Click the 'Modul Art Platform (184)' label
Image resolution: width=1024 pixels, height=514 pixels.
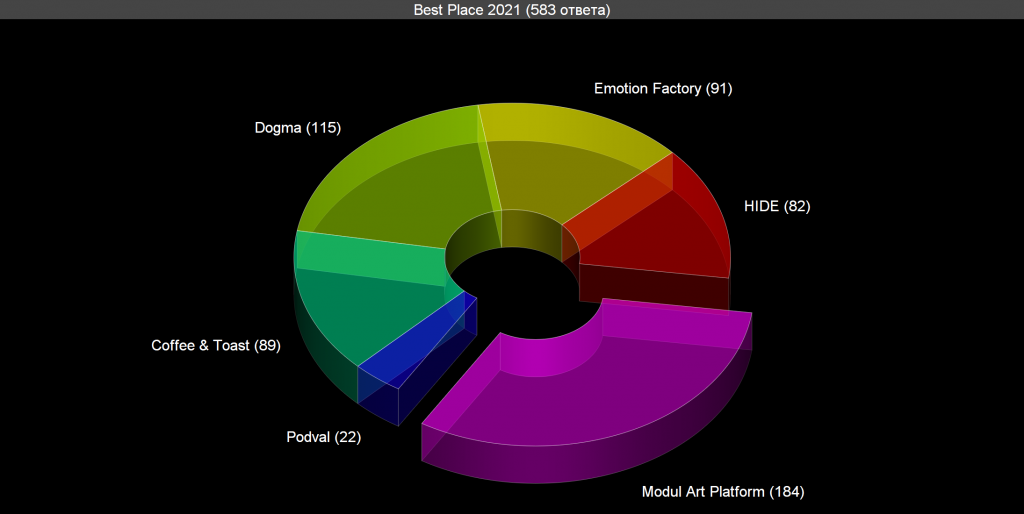723,492
